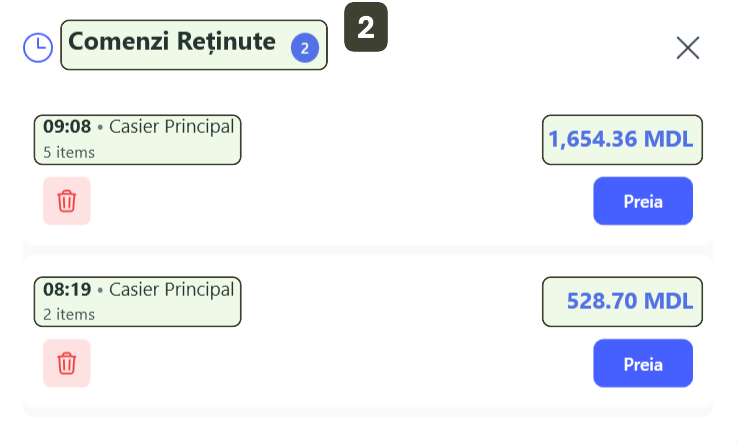The image size is (737, 442).
Task: Close the Comenzi Reținute dialog
Action: click(x=688, y=48)
